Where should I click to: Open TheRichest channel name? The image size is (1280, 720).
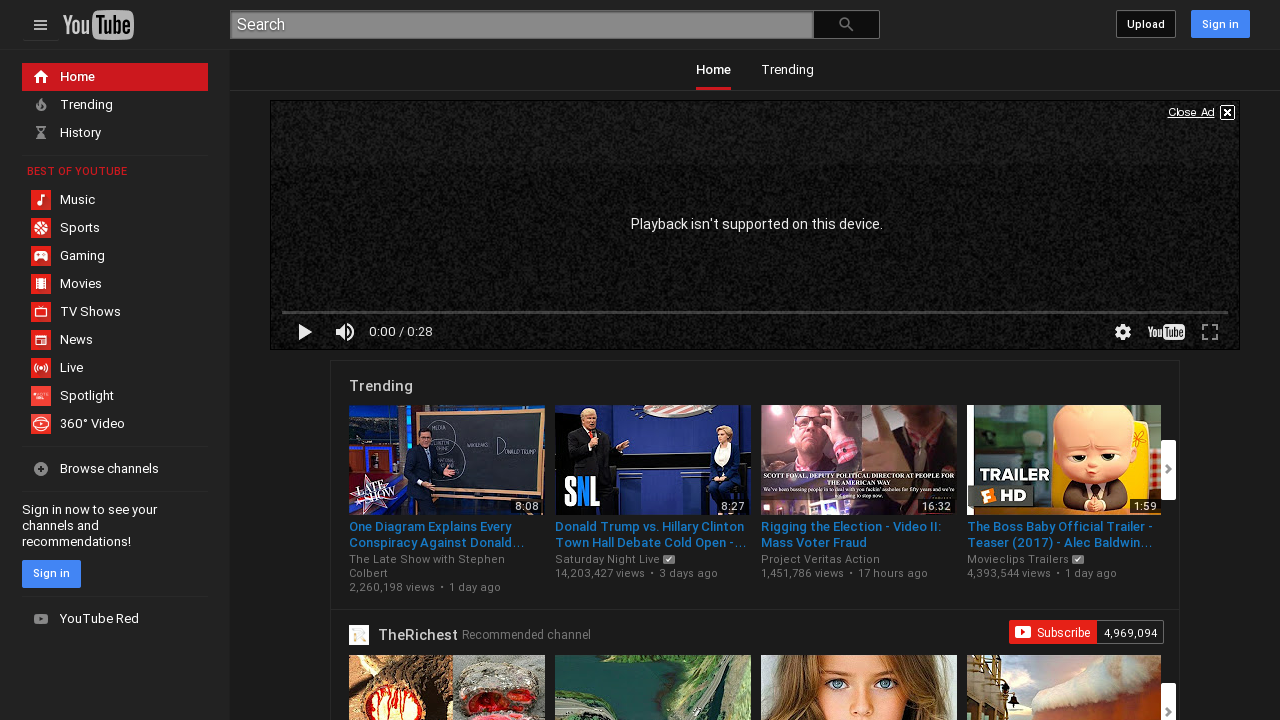pyautogui.click(x=418, y=635)
